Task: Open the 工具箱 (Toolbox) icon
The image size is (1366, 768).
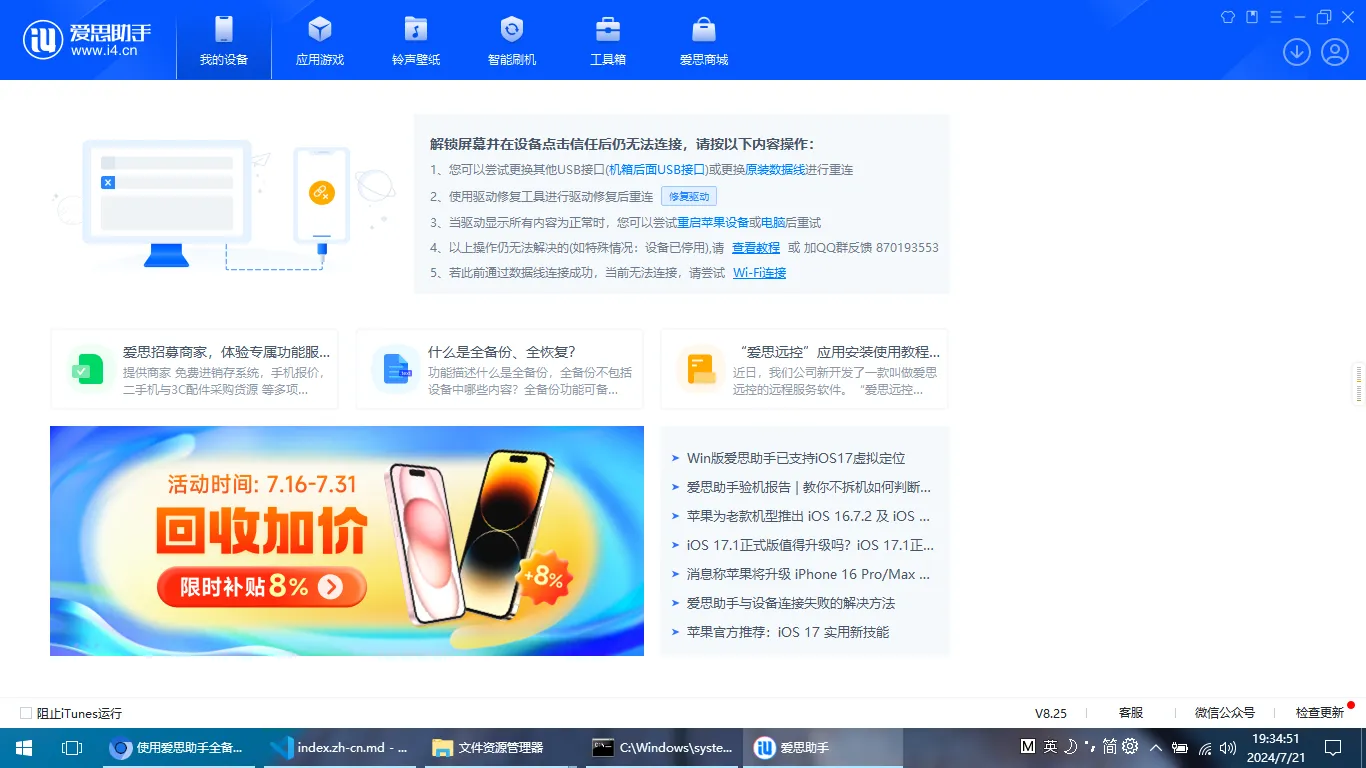Action: click(x=607, y=40)
